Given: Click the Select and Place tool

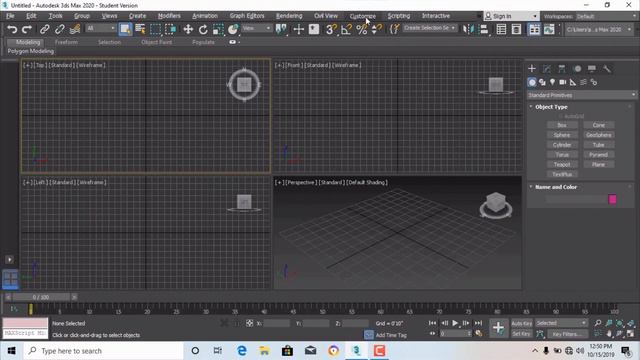Looking at the screenshot, I should tap(233, 29).
